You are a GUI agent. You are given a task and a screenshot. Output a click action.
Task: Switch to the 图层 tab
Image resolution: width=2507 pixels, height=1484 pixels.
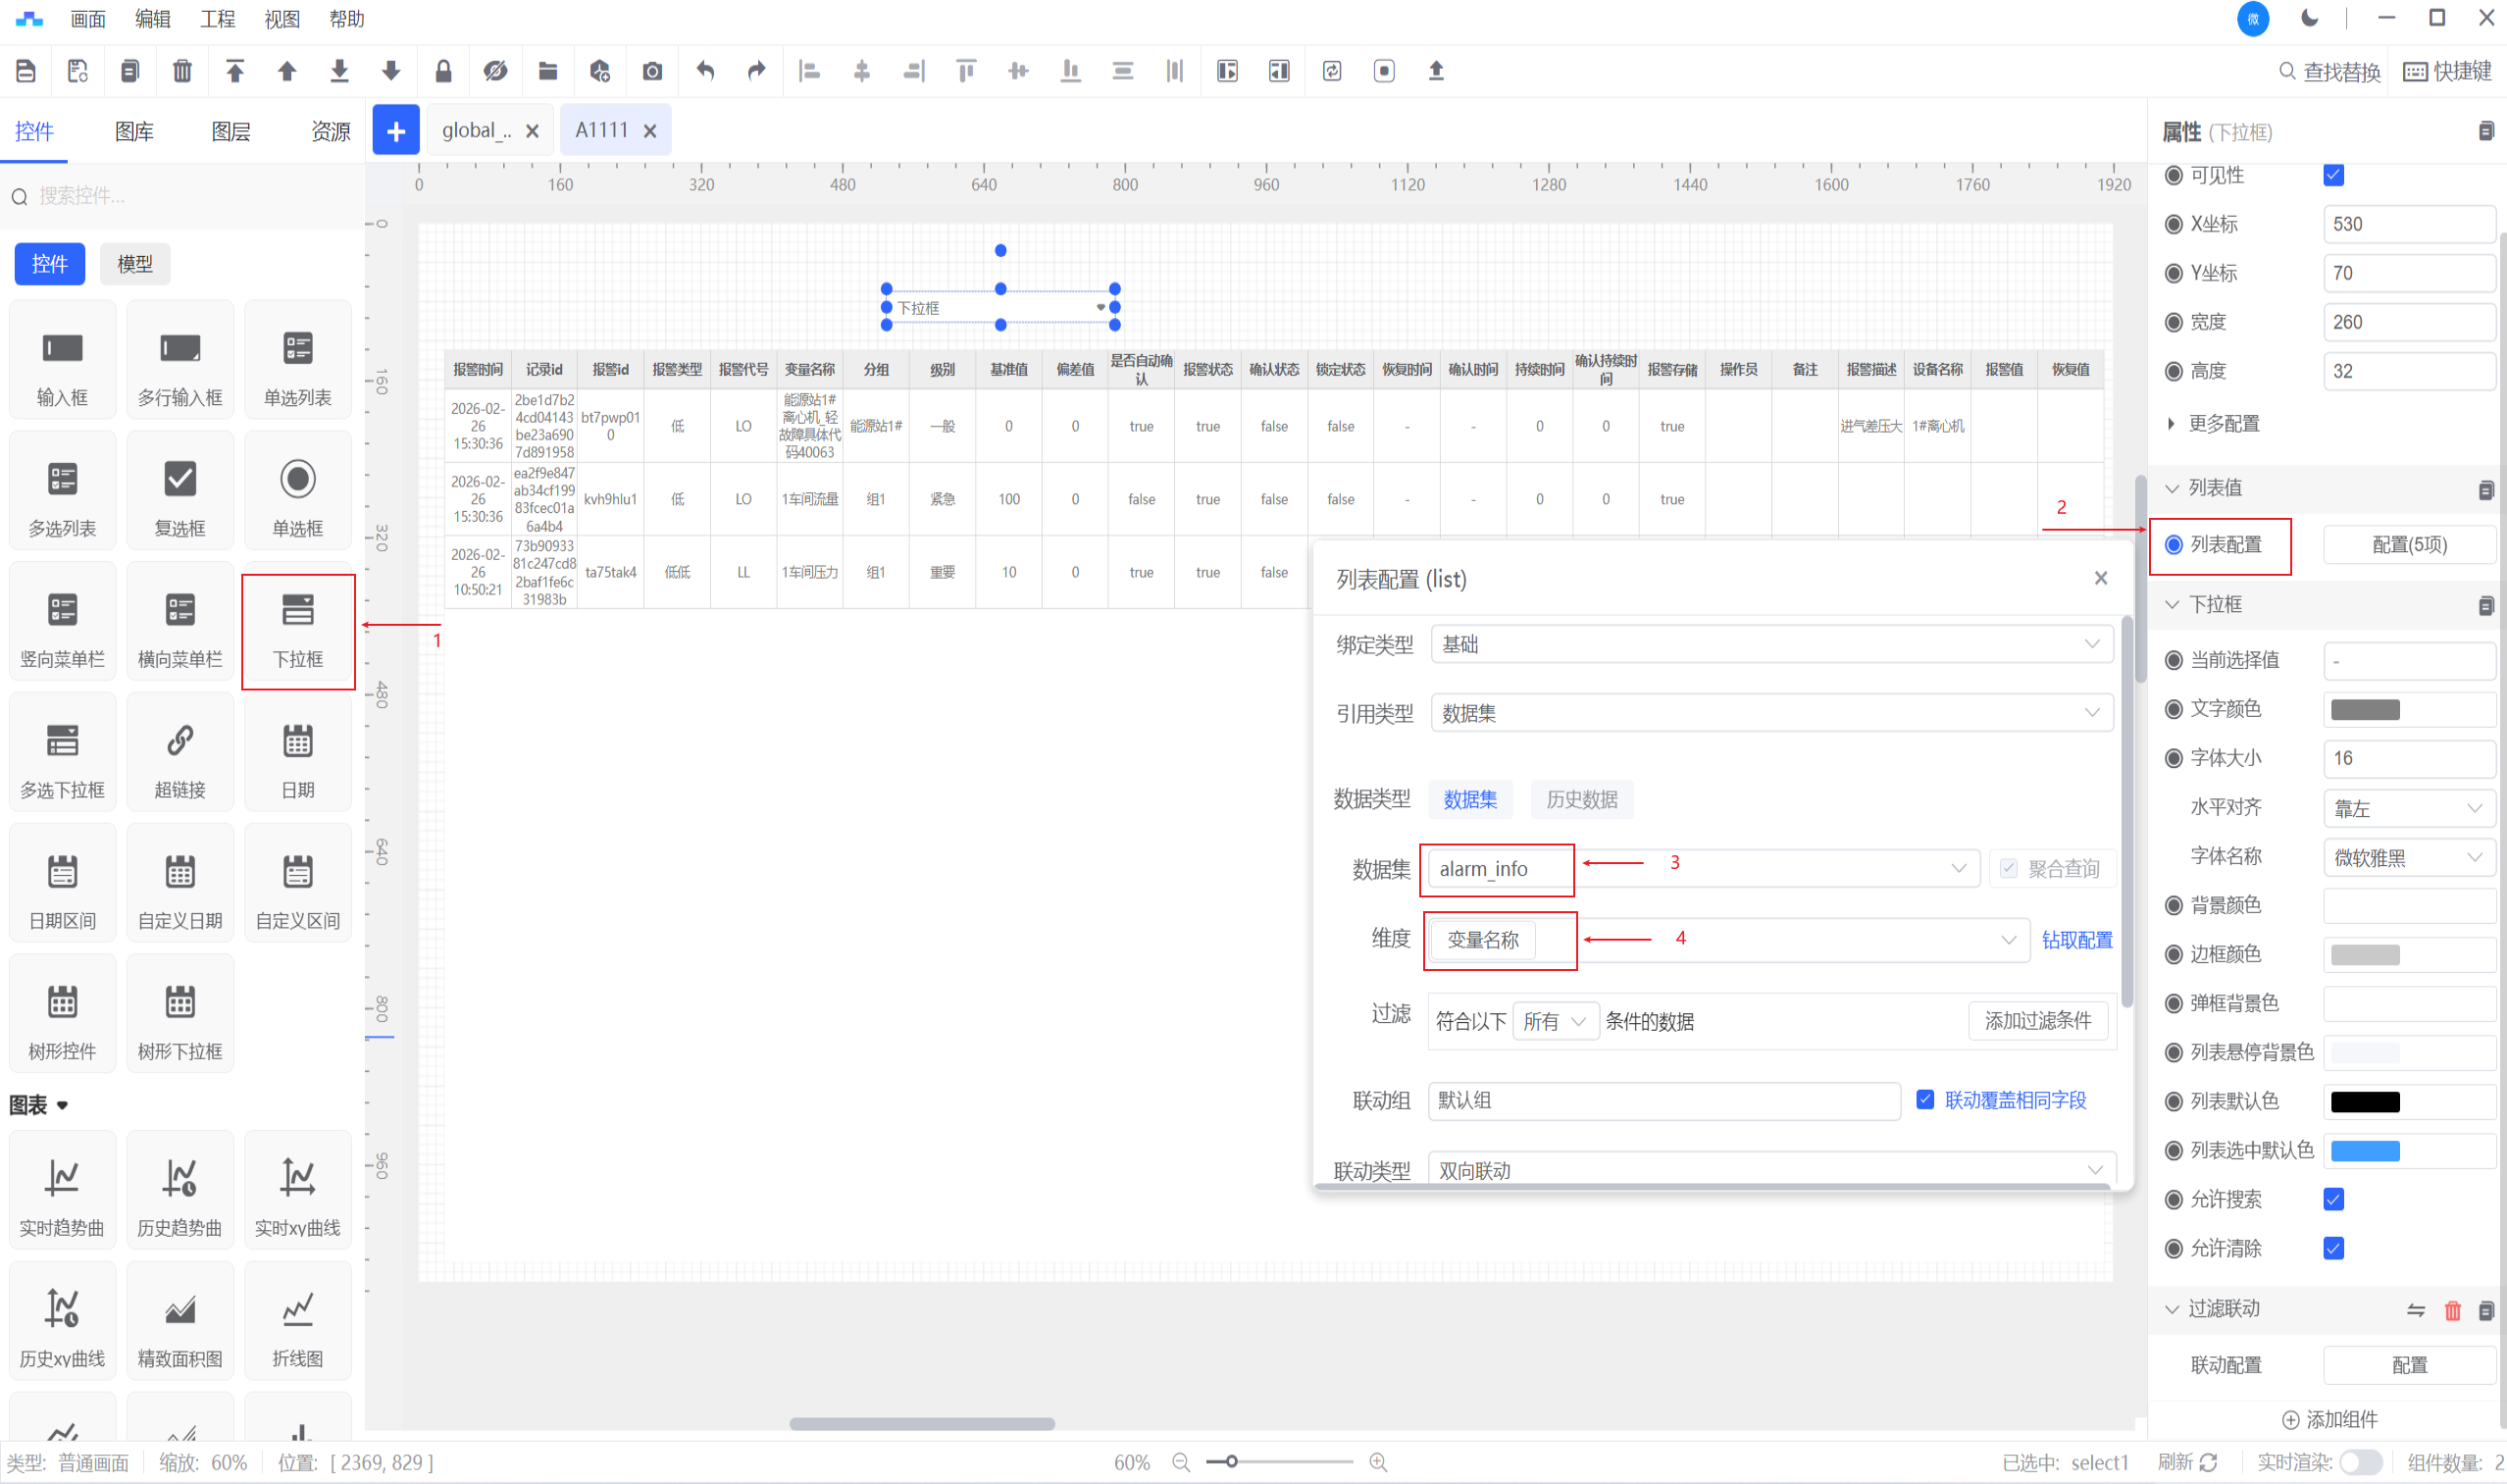(231, 132)
